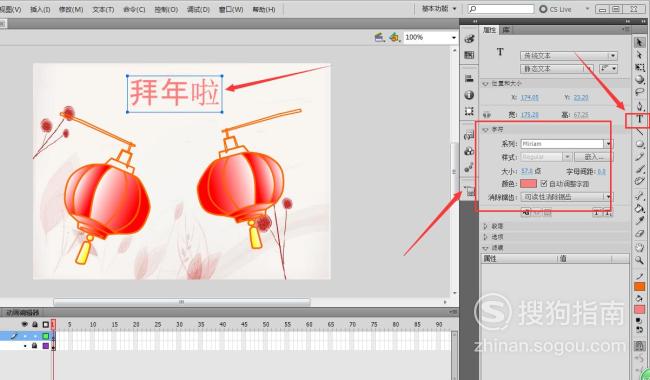Collapse the 滤镜 section
Viewport: 650px width, 380px height.
click(485, 248)
